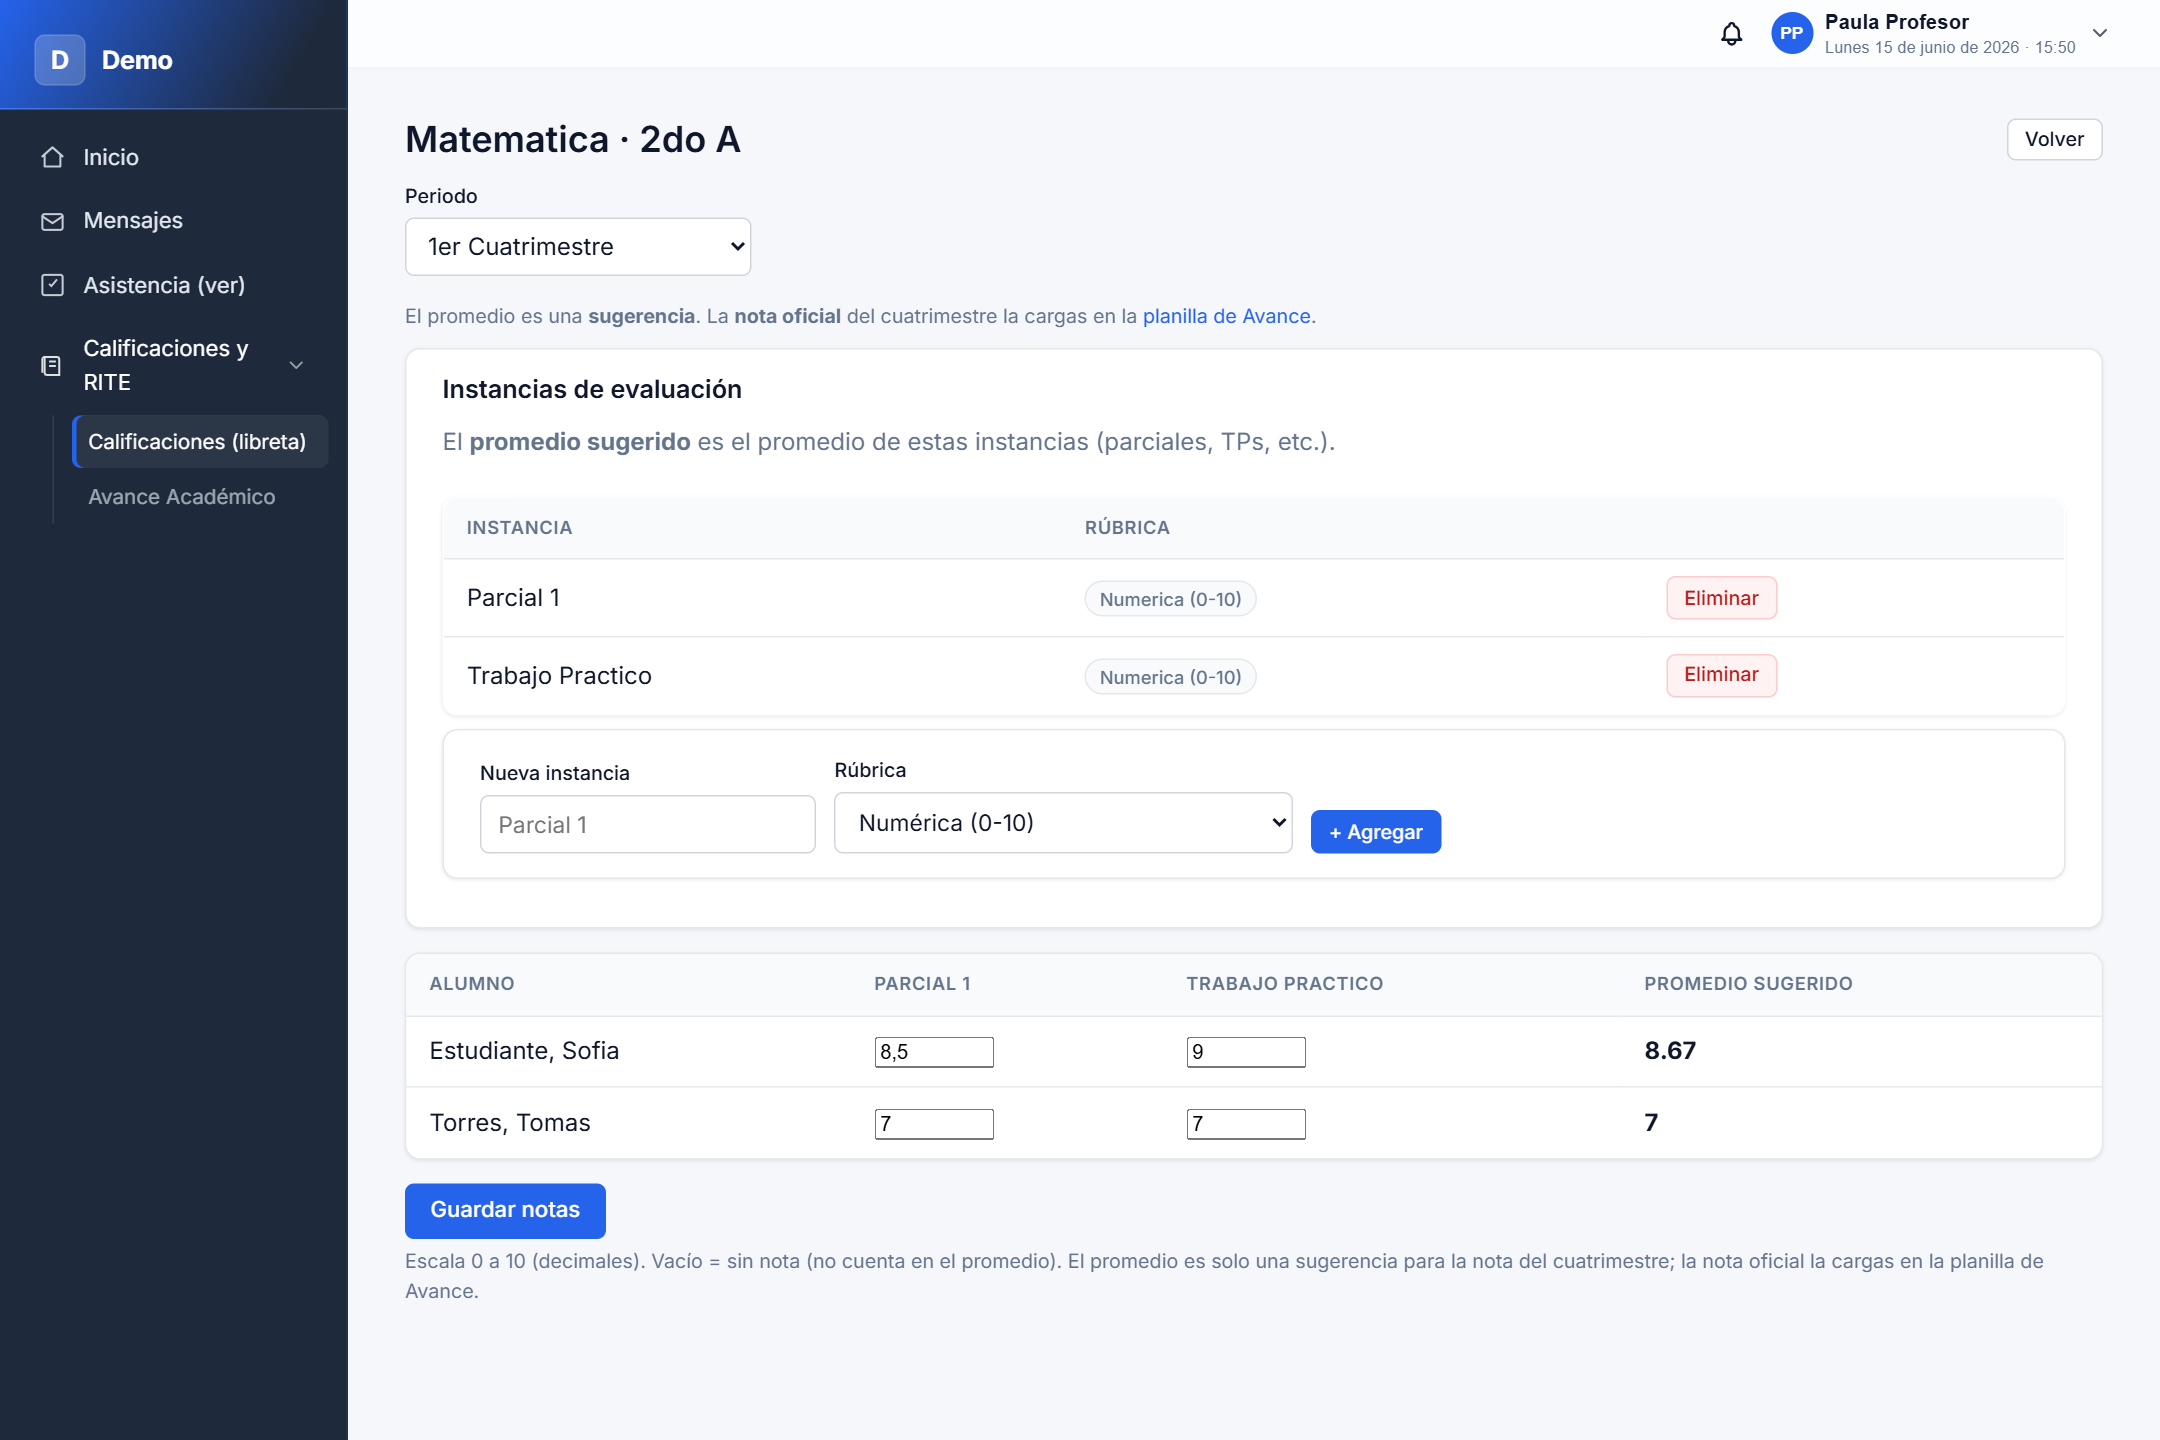Click student name Estudiante, Sofia
The height and width of the screenshot is (1440, 2160).
point(524,1051)
